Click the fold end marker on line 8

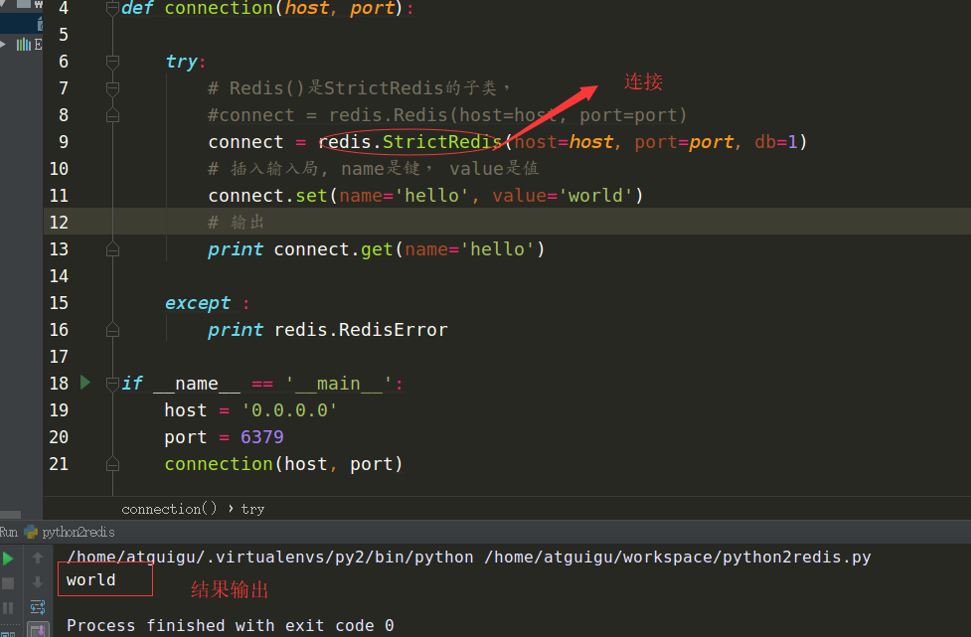pos(112,115)
